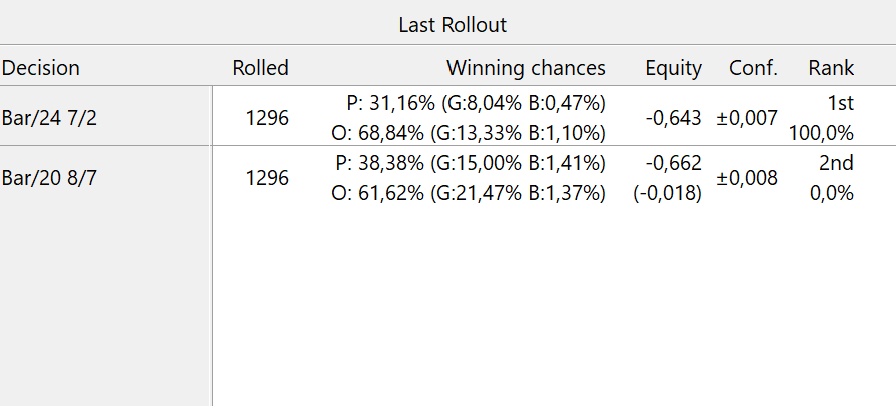The width and height of the screenshot is (896, 406).
Task: Click the O: 68,84% winning chances line
Action: click(x=468, y=132)
